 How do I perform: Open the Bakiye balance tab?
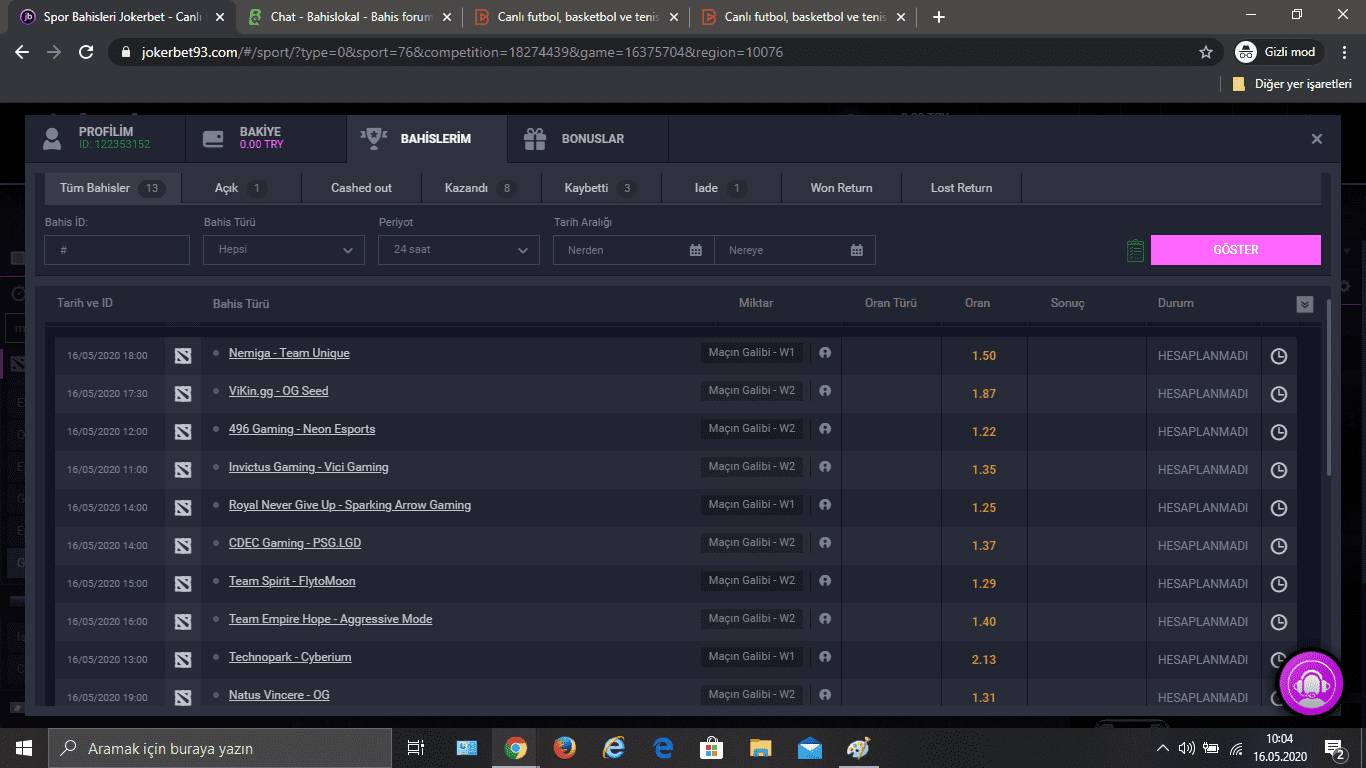click(x=266, y=138)
